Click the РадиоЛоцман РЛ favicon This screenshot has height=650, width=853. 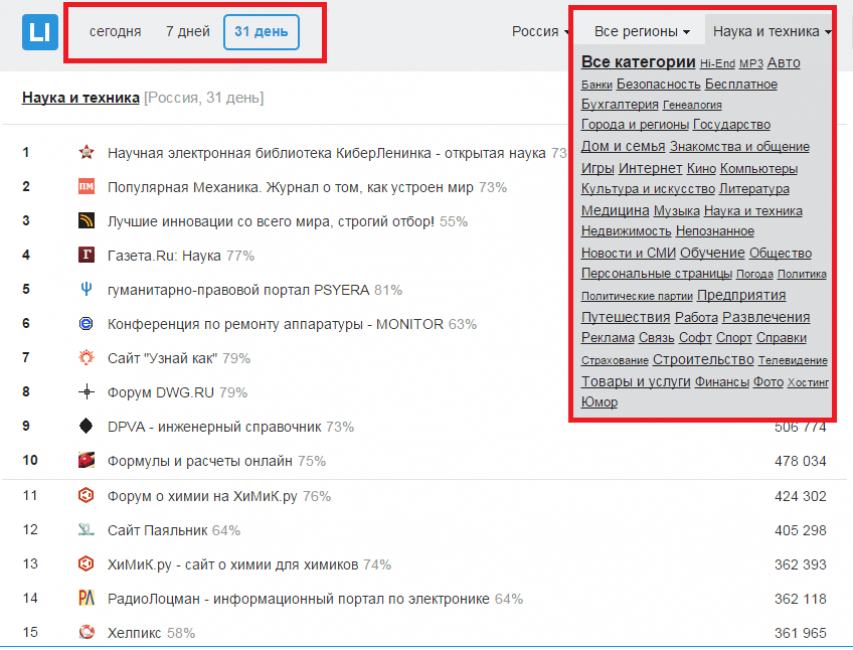86,598
